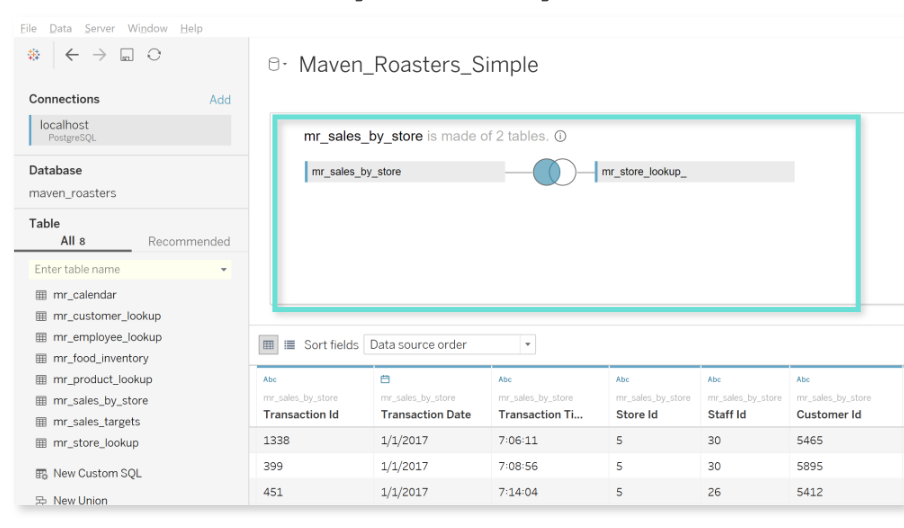Select mr_customer_lookup in the table list
This screenshot has width=904, height=528.
pos(107,316)
